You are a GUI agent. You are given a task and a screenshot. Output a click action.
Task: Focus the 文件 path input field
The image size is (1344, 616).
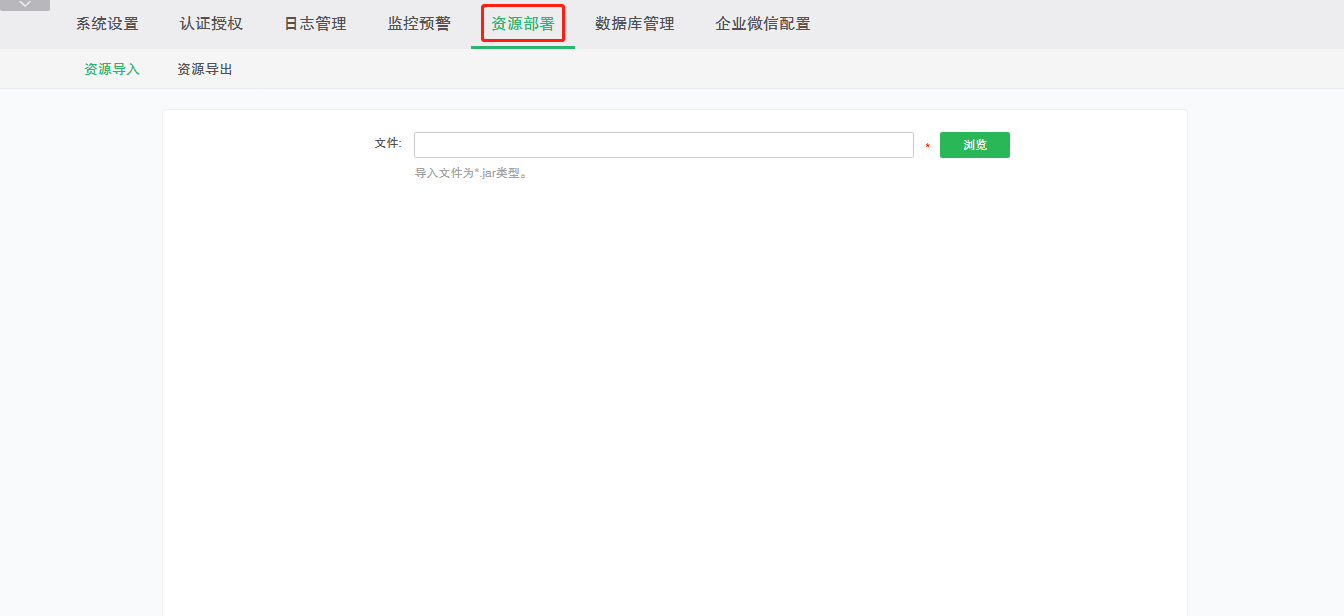click(663, 145)
